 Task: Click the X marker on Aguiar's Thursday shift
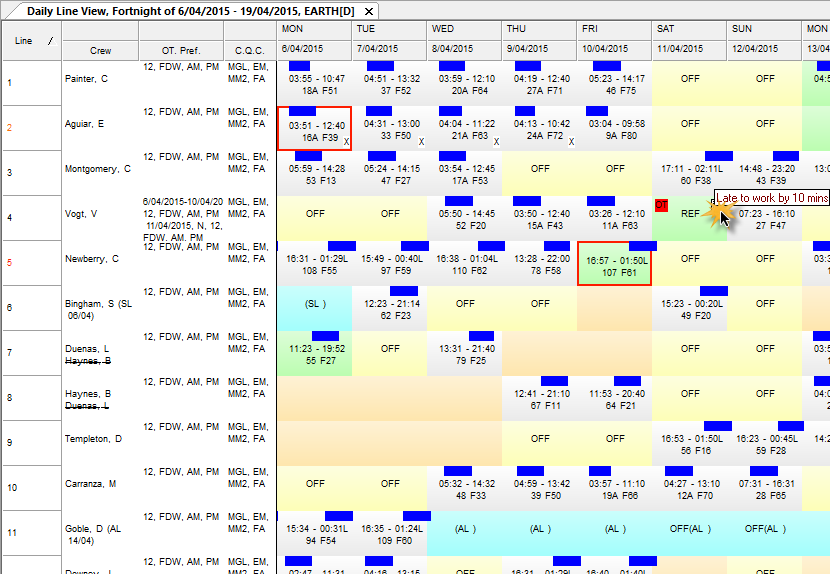pos(571,143)
